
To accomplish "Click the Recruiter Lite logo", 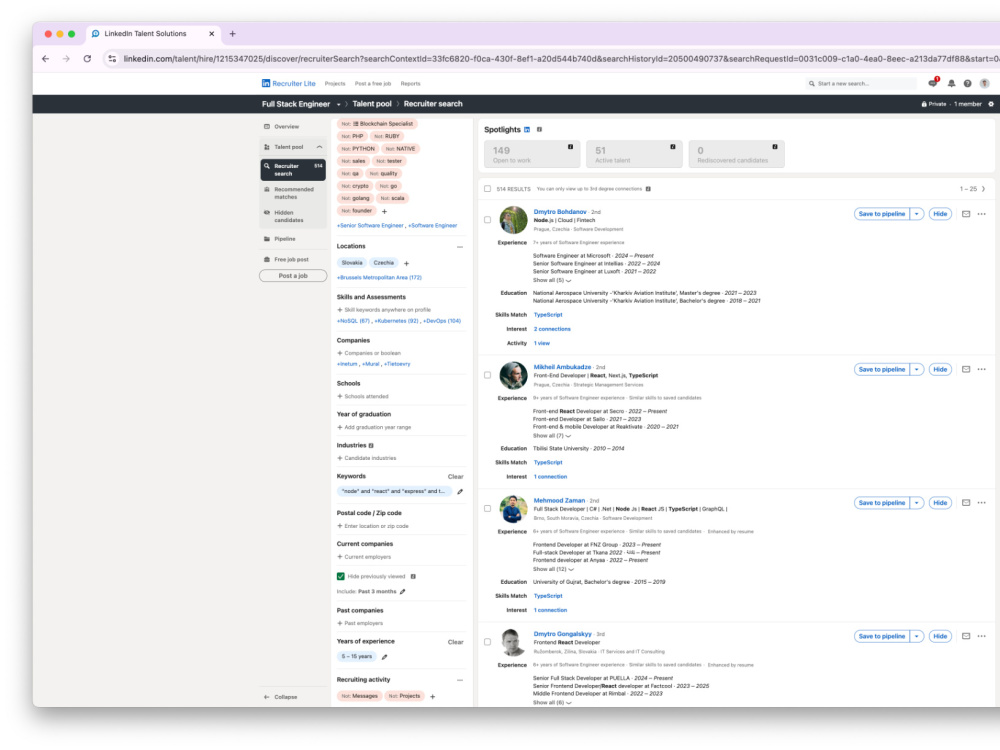I will (x=288, y=84).
